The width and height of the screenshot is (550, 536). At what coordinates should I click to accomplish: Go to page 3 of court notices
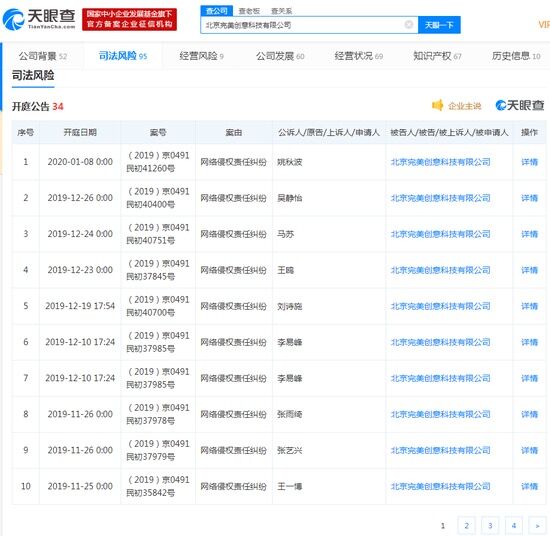(x=490, y=525)
